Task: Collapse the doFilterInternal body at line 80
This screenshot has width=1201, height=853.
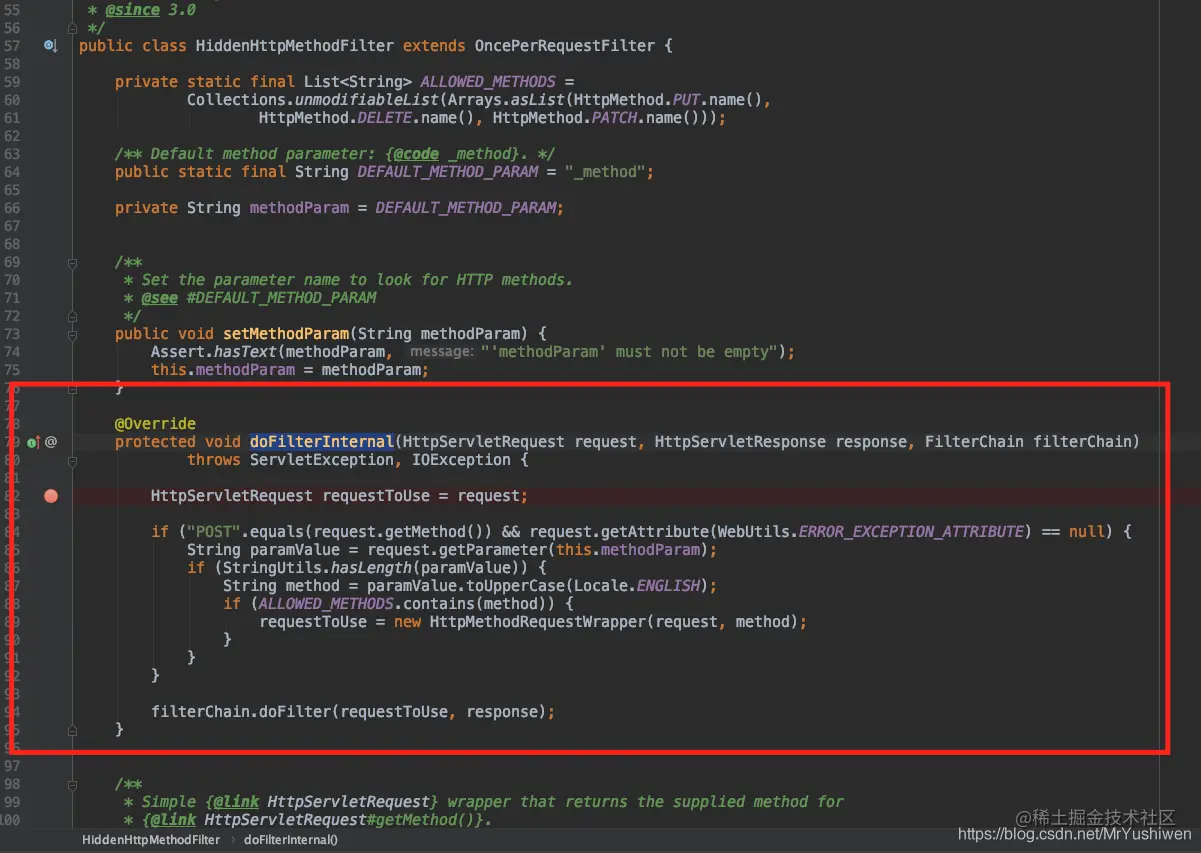Action: coord(72,460)
